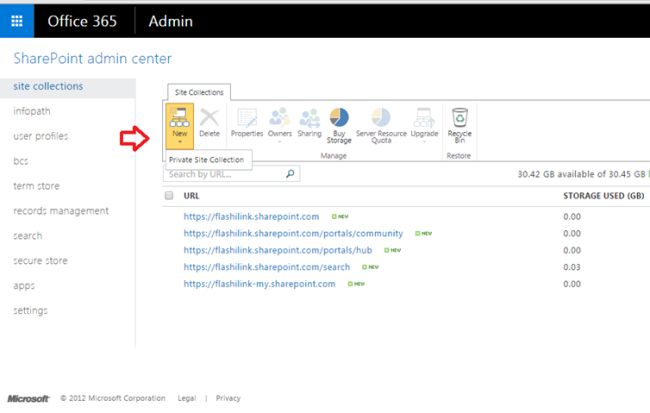Image resolution: width=650 pixels, height=413 pixels.
Task: Open user profiles in left navigation
Action: (40, 136)
